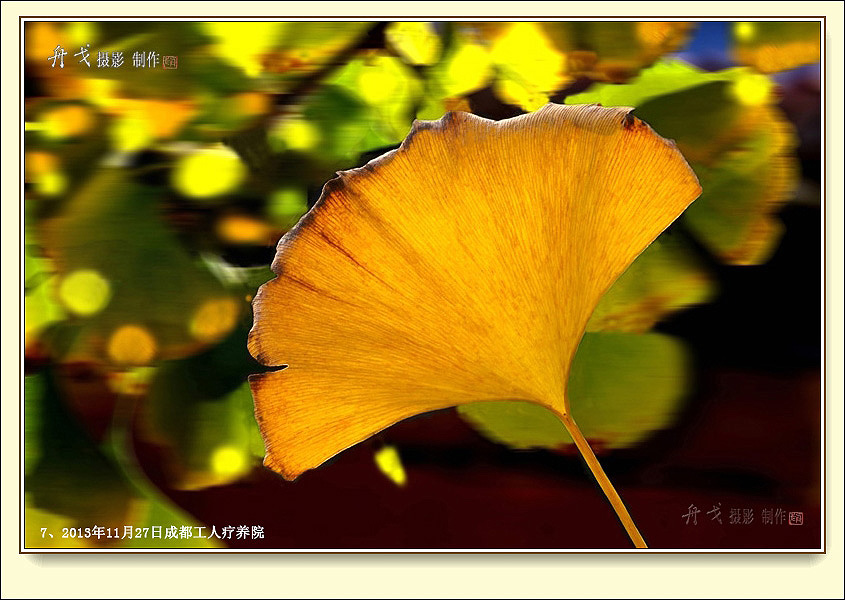Pick the blue sky patch in top-right corner
The image size is (845, 600).
pyautogui.click(x=711, y=42)
